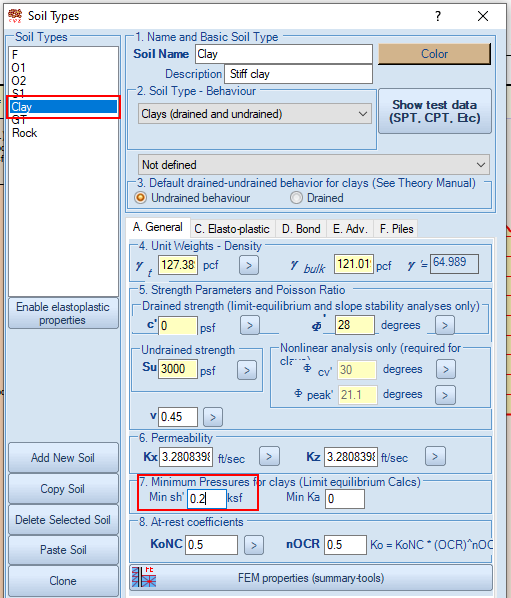Switch to the E. Adv. tab
Viewport: 511px width, 598px height.
click(x=350, y=229)
